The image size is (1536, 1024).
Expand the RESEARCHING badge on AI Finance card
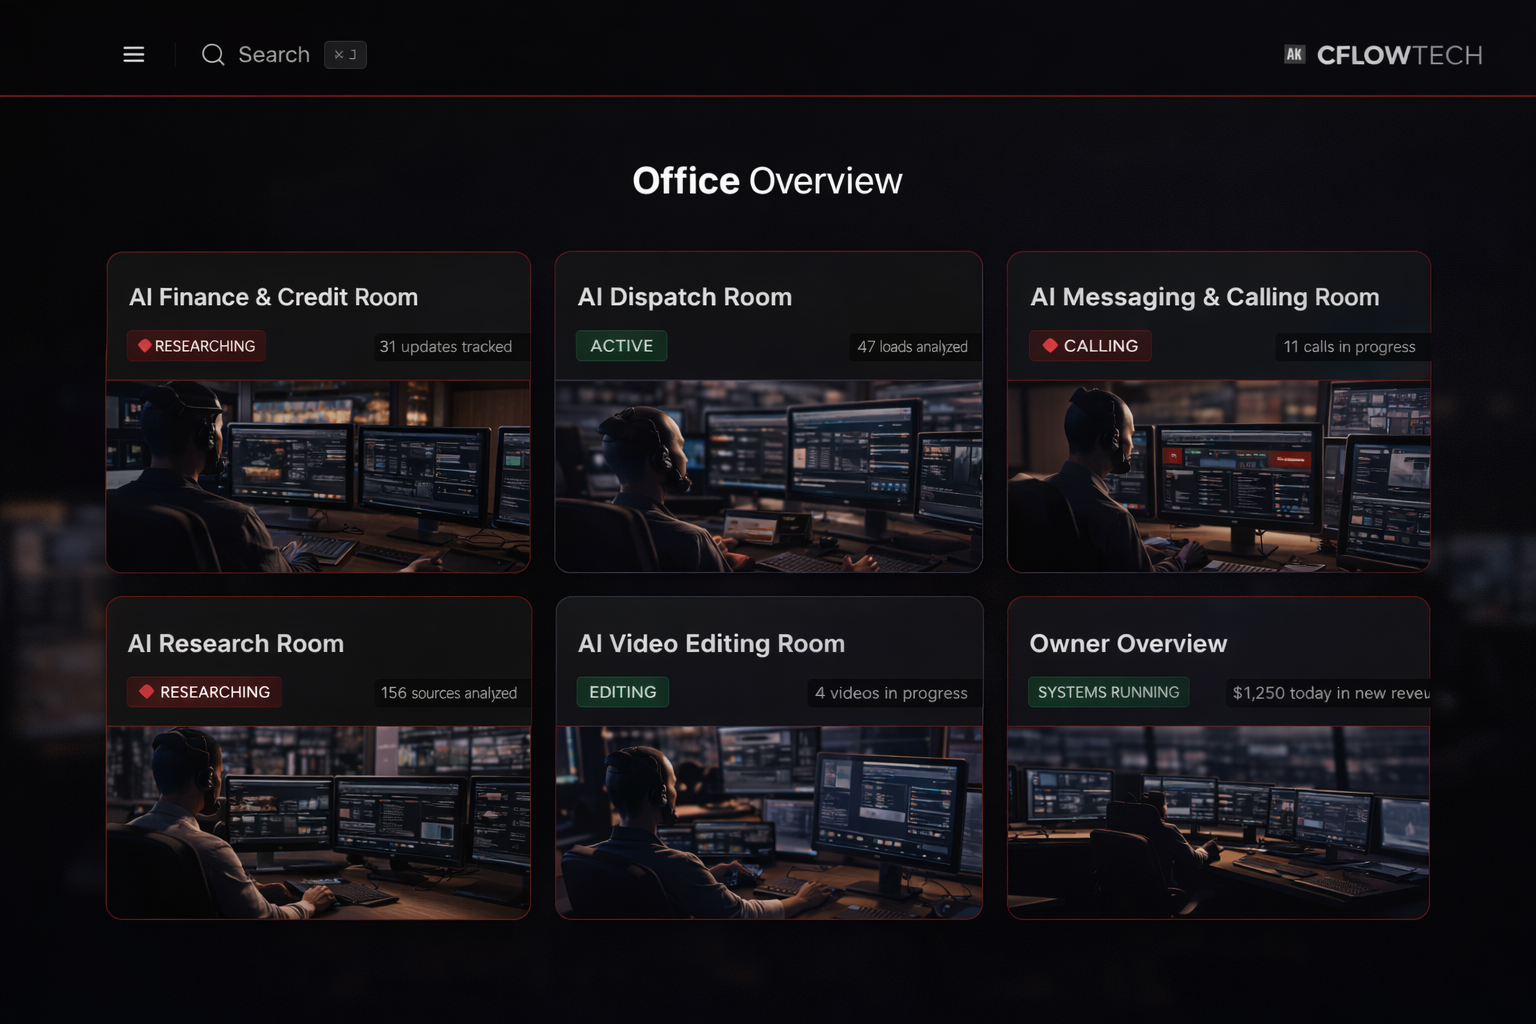[196, 345]
